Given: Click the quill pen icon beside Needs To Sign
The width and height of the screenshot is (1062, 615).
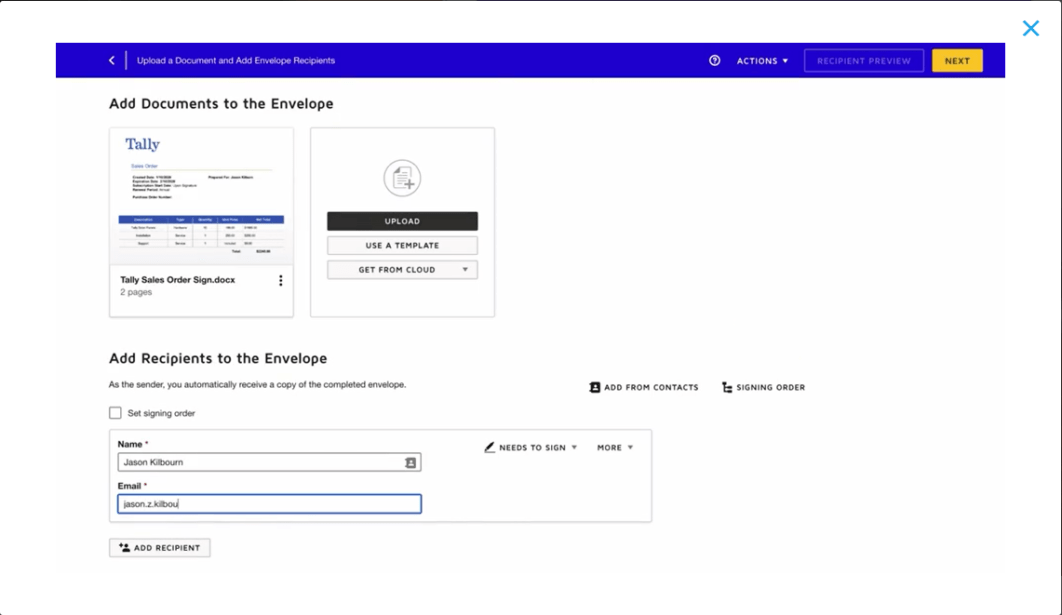Looking at the screenshot, I should tap(489, 447).
